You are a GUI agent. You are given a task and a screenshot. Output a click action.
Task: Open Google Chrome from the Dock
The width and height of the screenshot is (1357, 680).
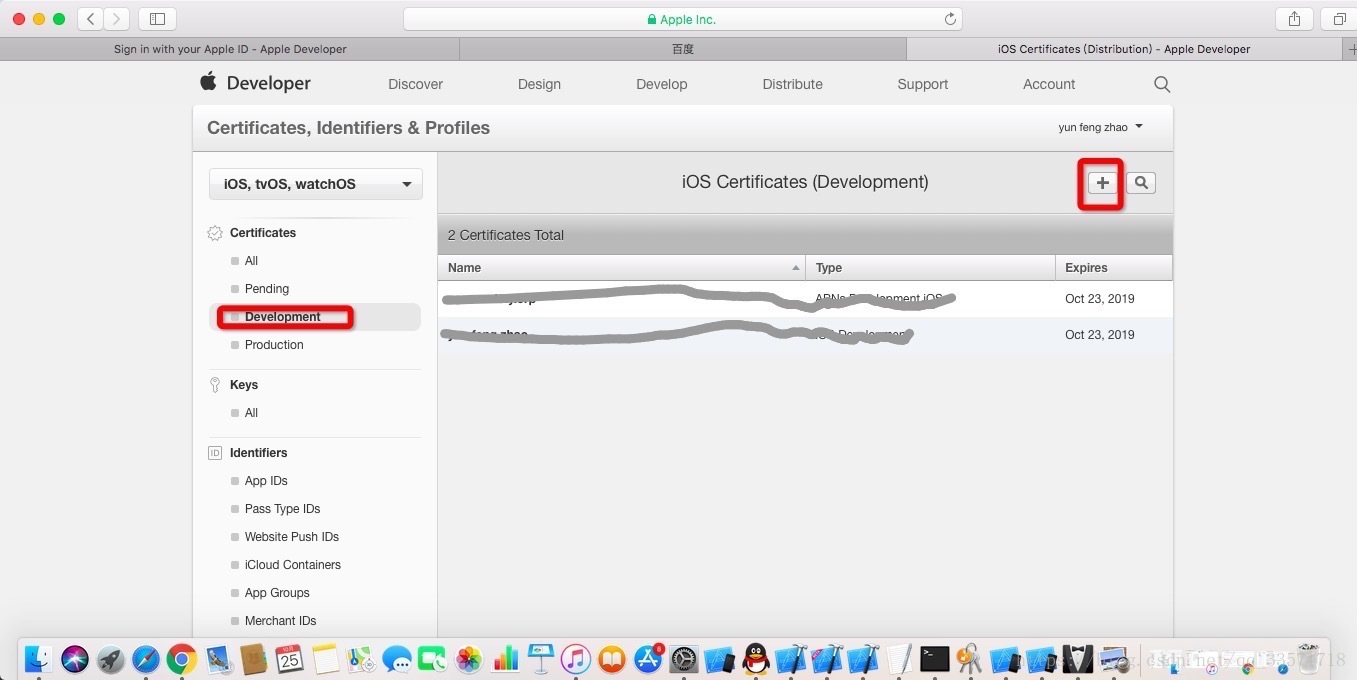coord(181,658)
